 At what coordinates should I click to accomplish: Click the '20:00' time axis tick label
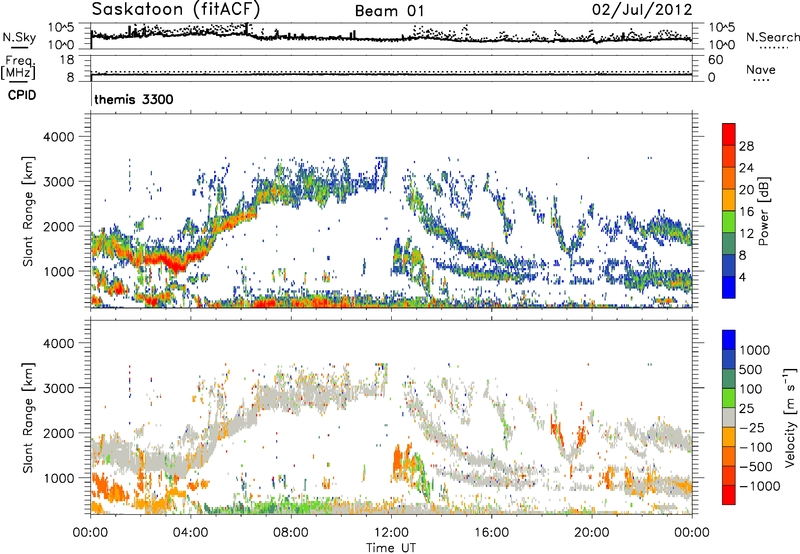point(591,533)
